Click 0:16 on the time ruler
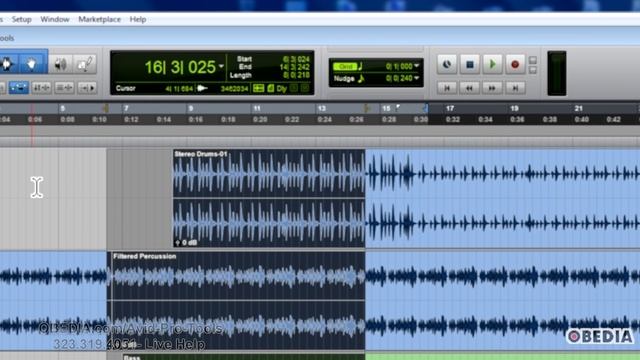This screenshot has height=360, width=640. [196, 120]
